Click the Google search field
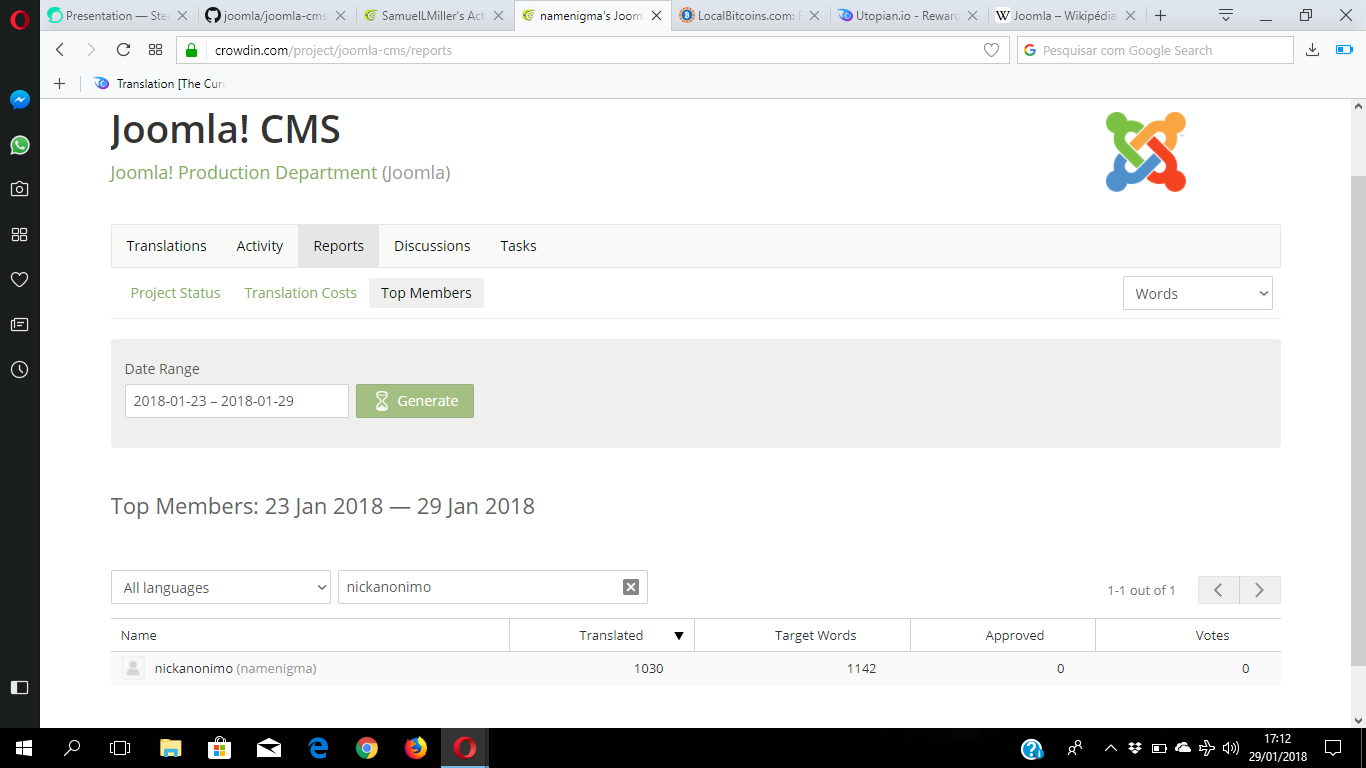The width and height of the screenshot is (1366, 768). point(1155,50)
